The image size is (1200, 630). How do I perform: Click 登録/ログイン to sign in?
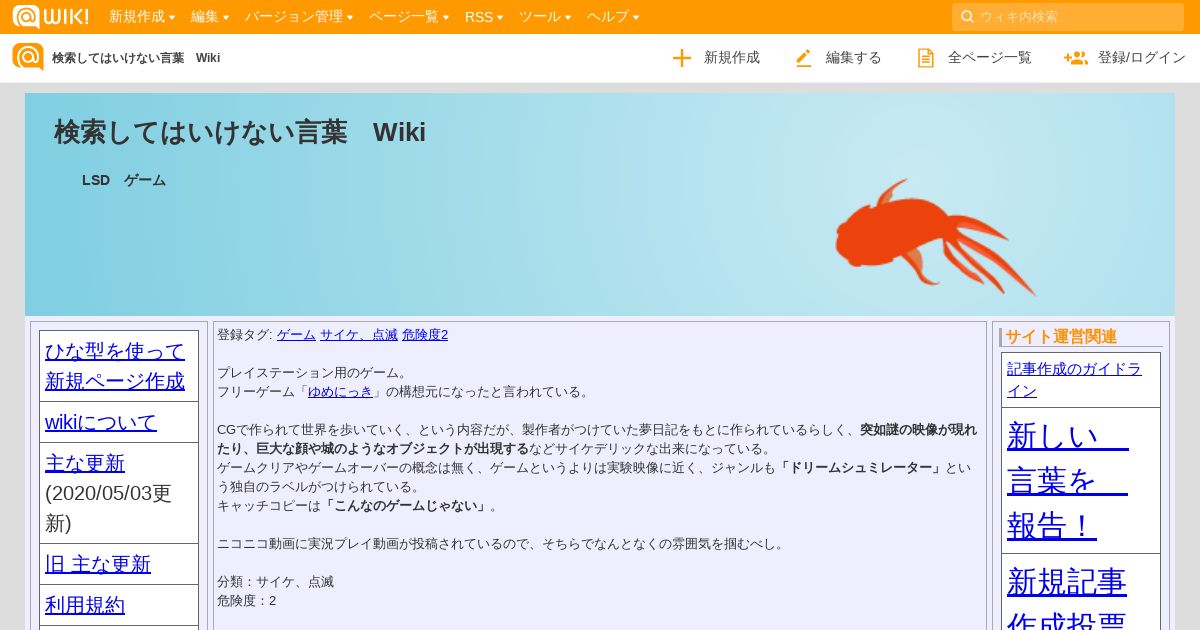1142,58
